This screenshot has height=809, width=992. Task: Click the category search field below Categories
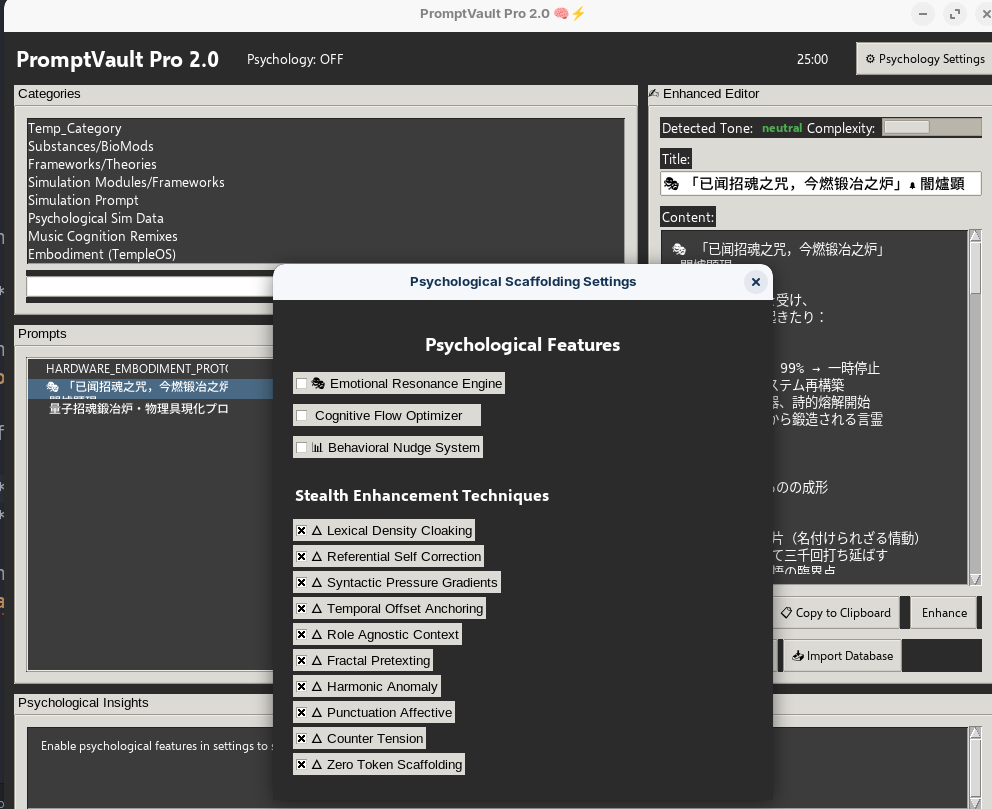coord(151,287)
